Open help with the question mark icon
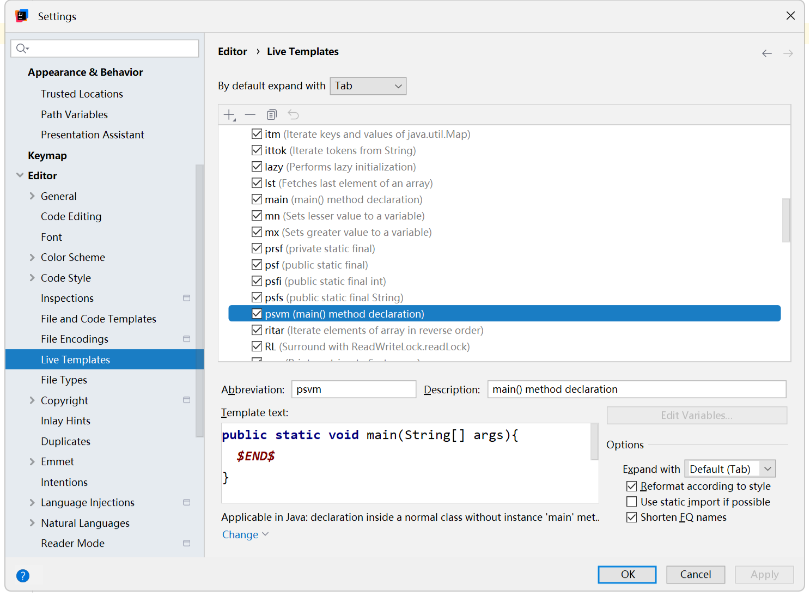Screen dimensions: 809x593 click(23, 575)
